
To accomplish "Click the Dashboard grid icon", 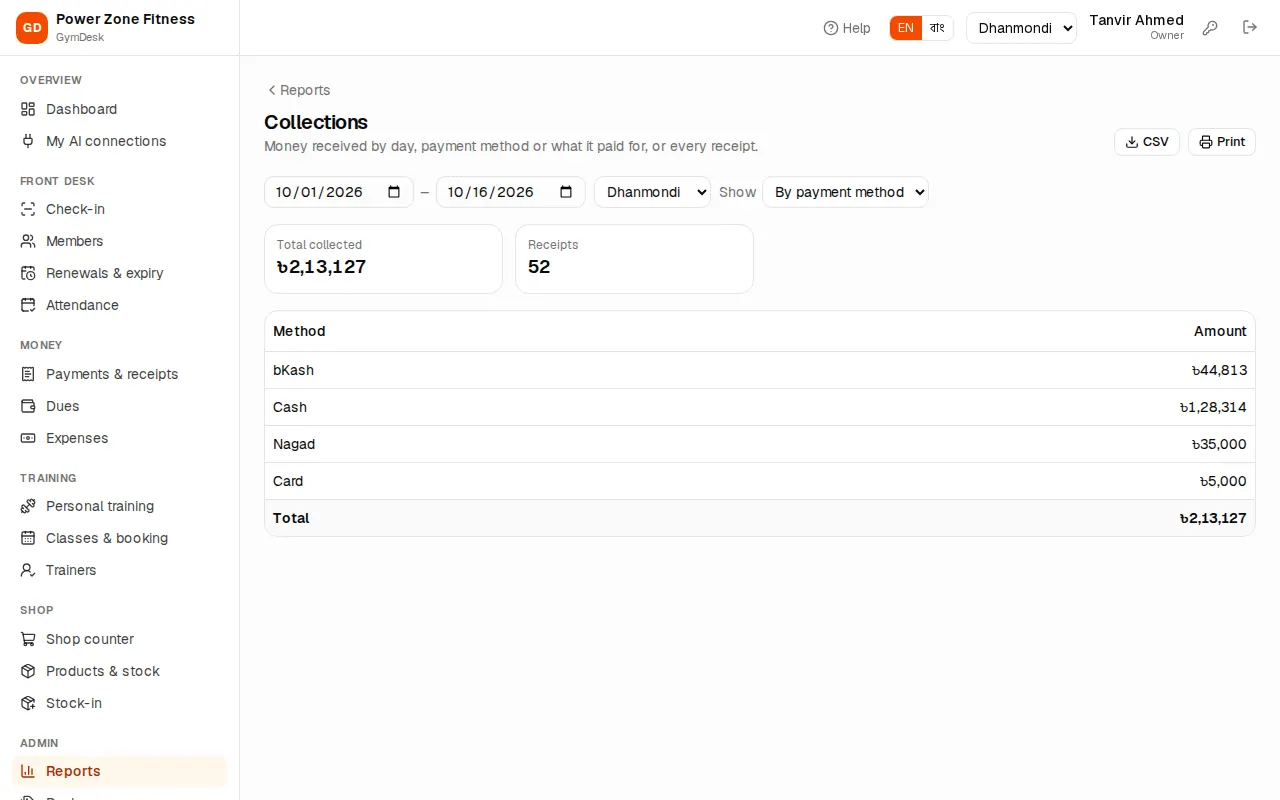I will click(28, 109).
